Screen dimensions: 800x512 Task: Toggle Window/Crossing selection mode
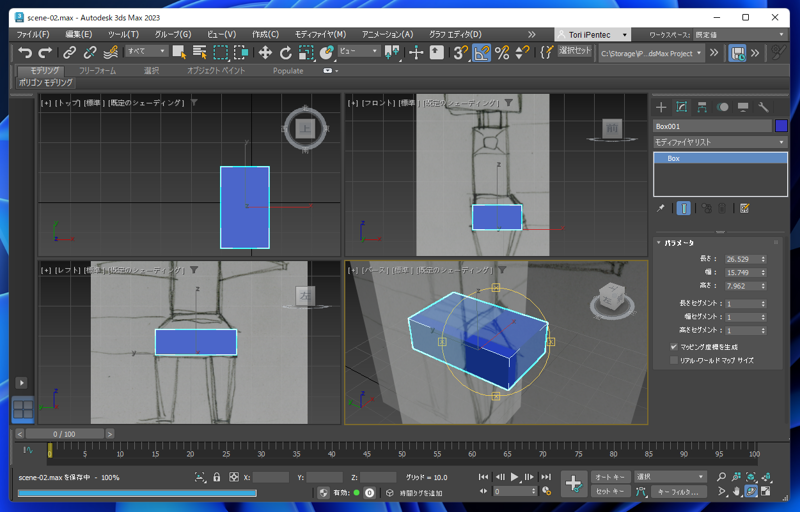coord(241,52)
